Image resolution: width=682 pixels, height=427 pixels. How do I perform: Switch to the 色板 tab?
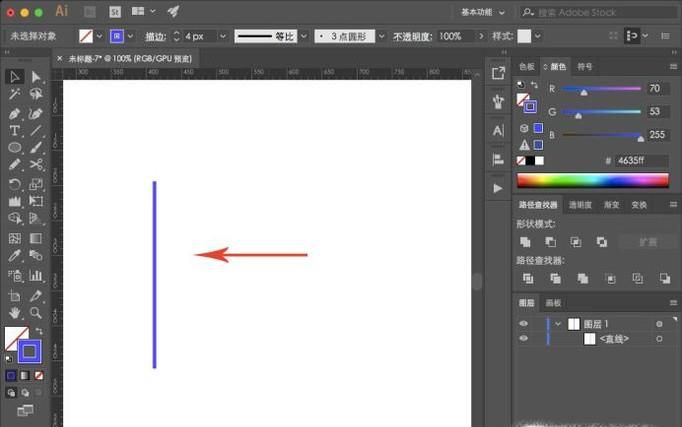[527, 67]
